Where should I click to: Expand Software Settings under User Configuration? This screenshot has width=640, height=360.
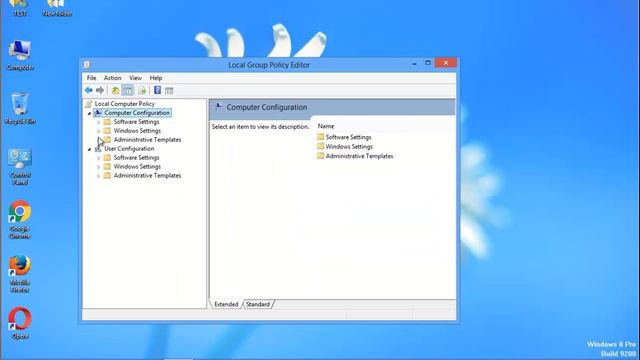point(98,158)
